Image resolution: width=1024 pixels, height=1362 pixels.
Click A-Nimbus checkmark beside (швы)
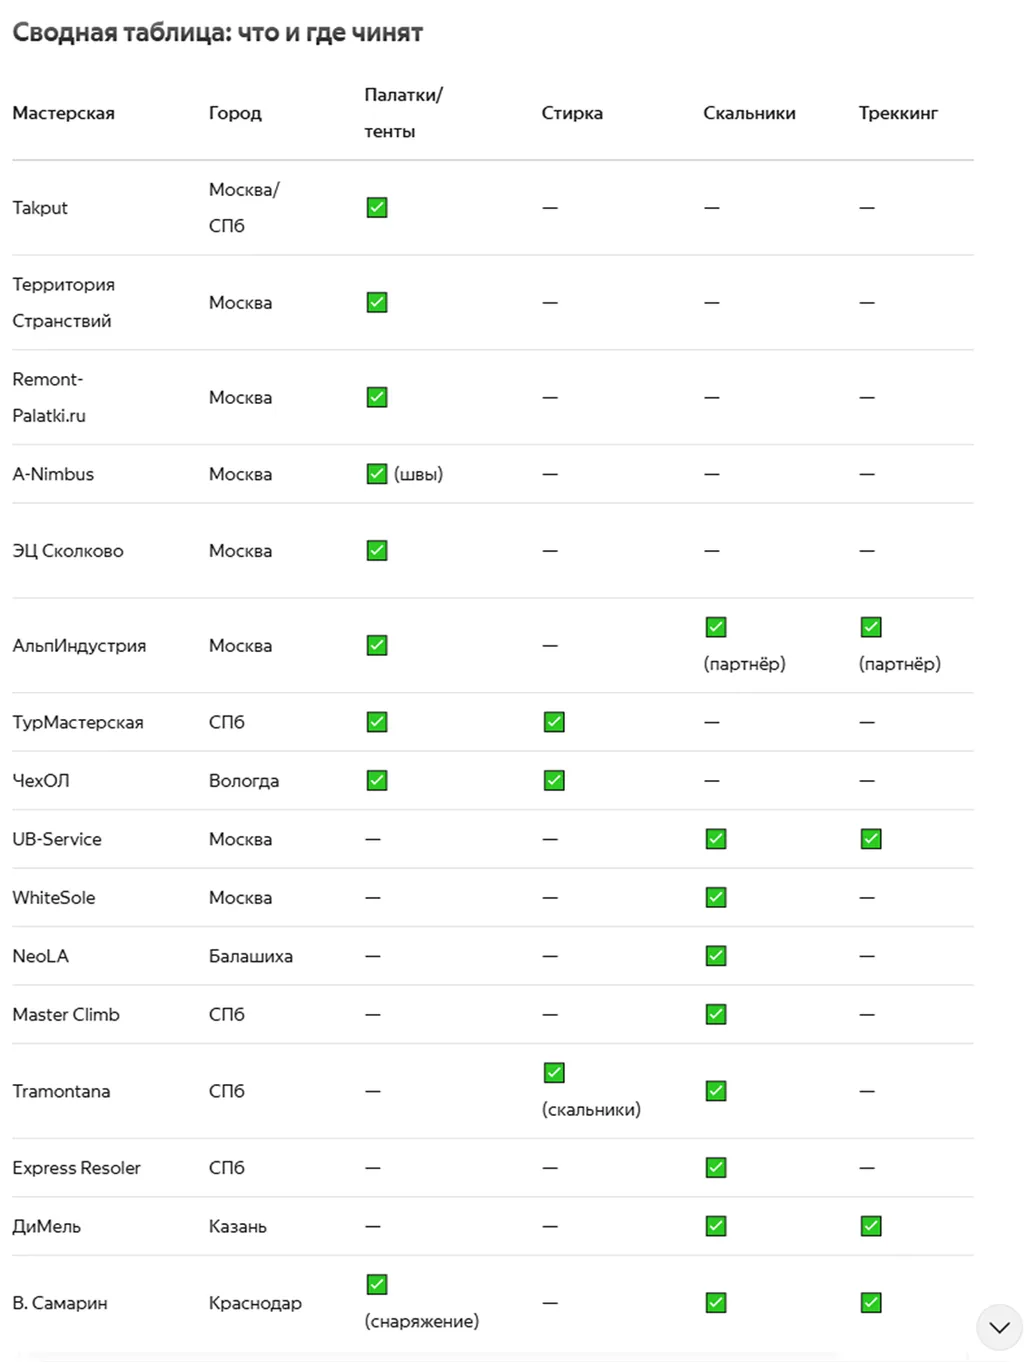[377, 474]
